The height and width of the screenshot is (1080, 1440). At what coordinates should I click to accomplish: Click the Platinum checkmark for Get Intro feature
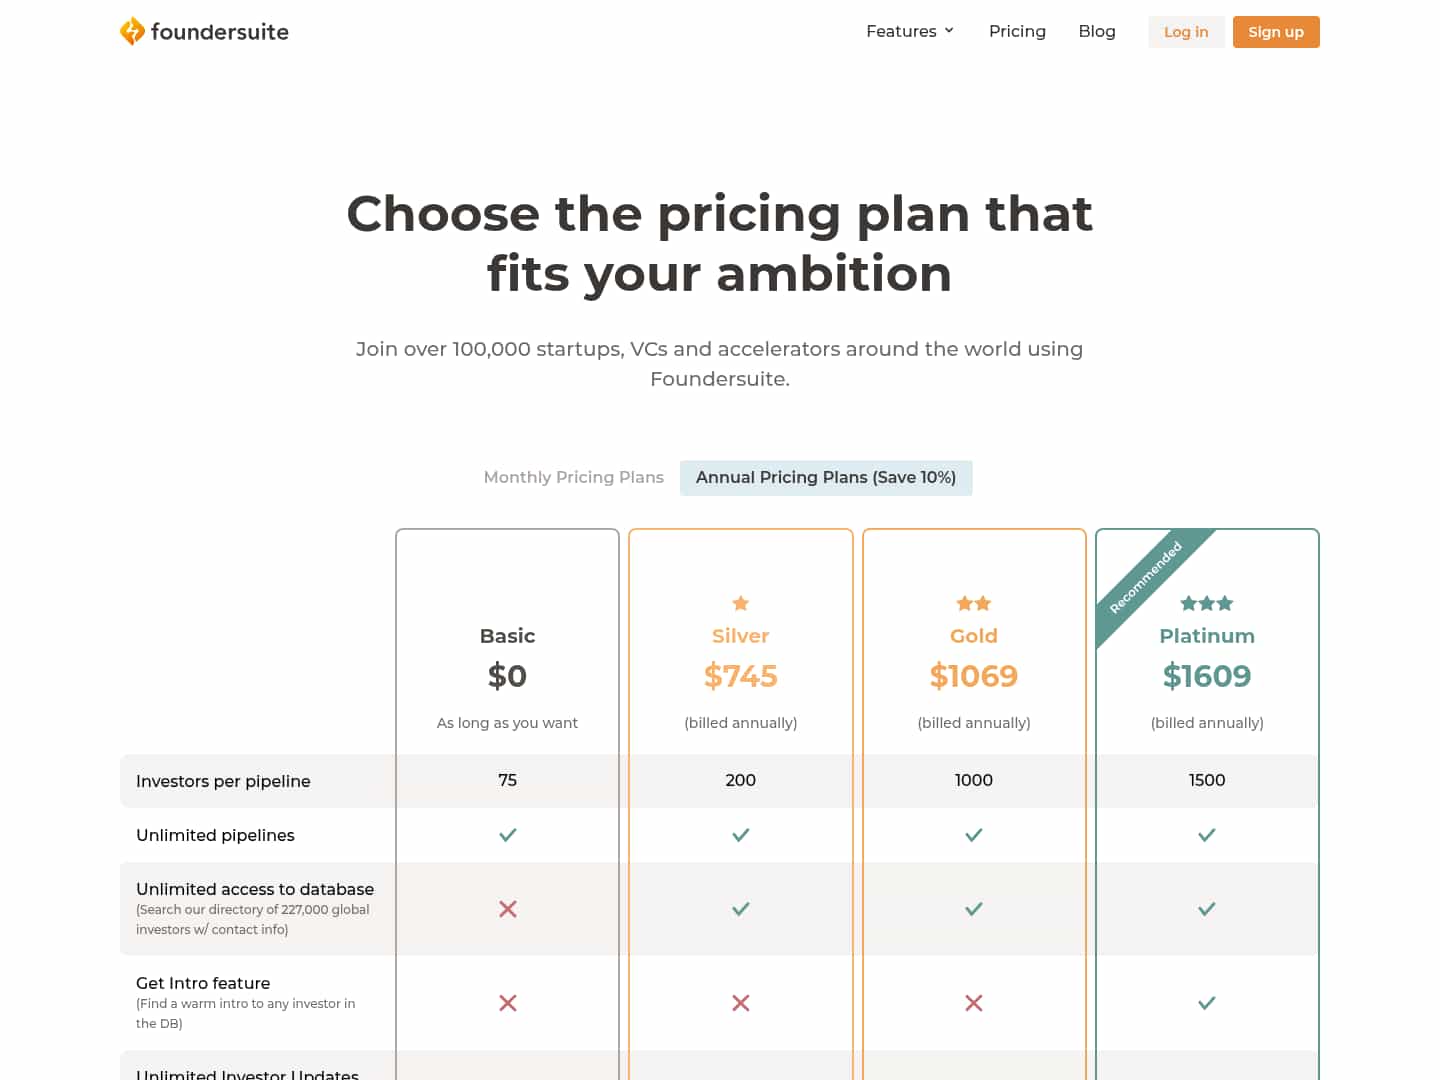point(1207,1003)
